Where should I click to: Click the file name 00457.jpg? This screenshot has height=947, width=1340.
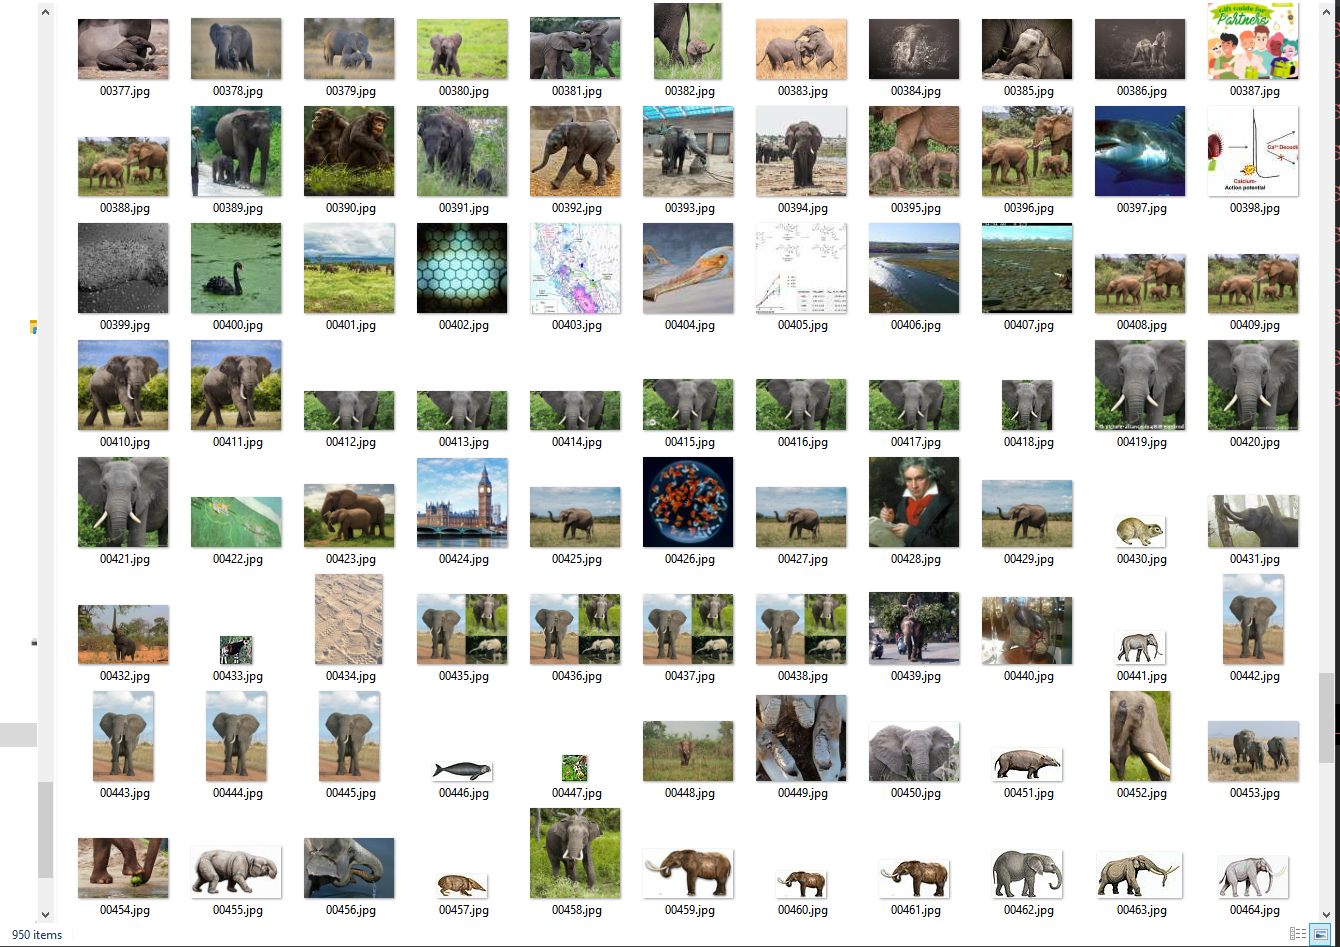pyautogui.click(x=464, y=910)
